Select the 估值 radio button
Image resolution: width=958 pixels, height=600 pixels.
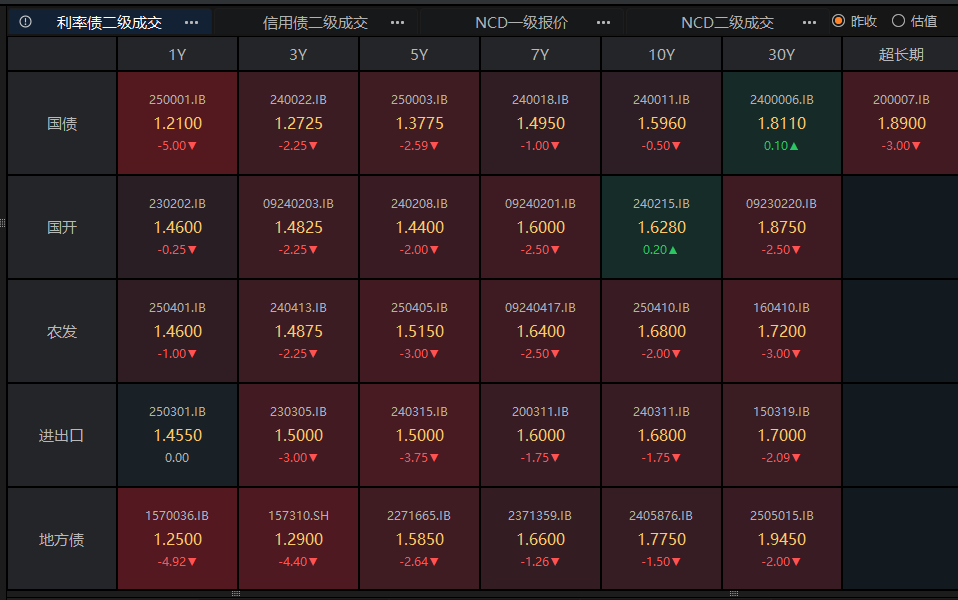coord(898,21)
